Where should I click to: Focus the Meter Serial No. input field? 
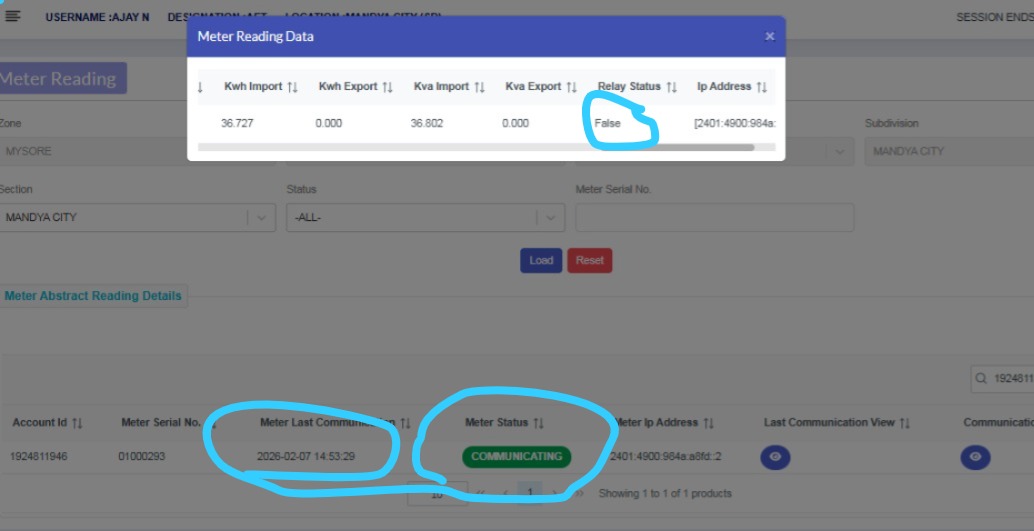pyautogui.click(x=715, y=217)
